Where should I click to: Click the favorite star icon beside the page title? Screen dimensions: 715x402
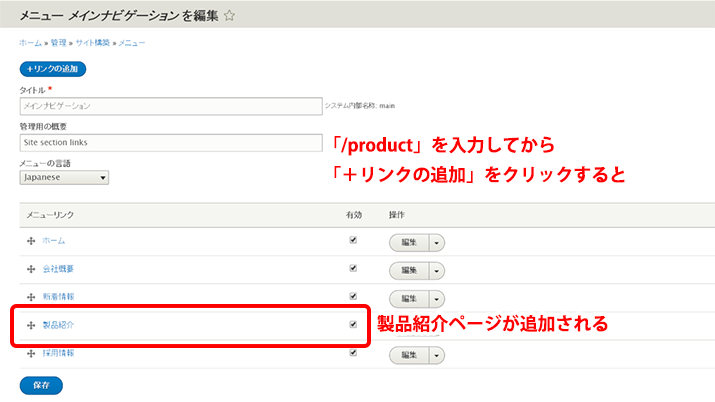pos(229,15)
